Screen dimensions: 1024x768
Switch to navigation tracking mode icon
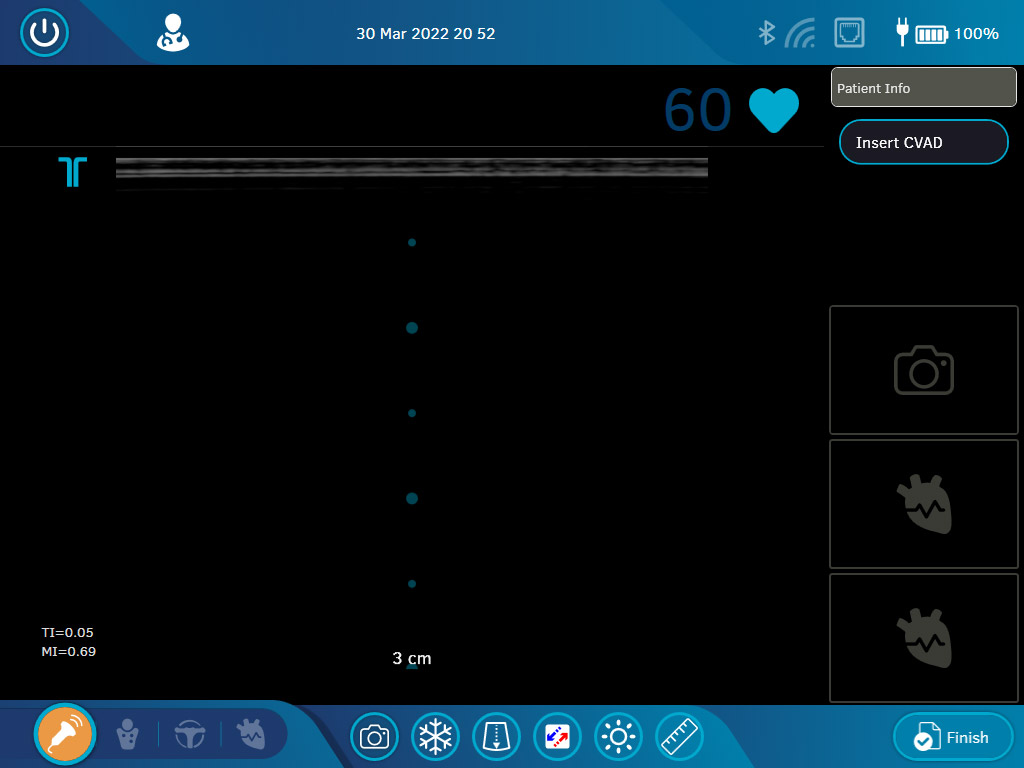point(189,735)
